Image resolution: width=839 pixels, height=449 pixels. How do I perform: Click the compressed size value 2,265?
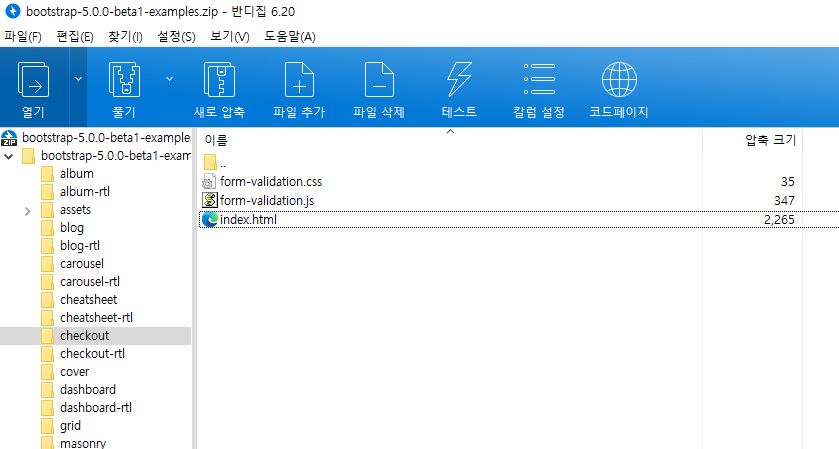click(x=779, y=219)
